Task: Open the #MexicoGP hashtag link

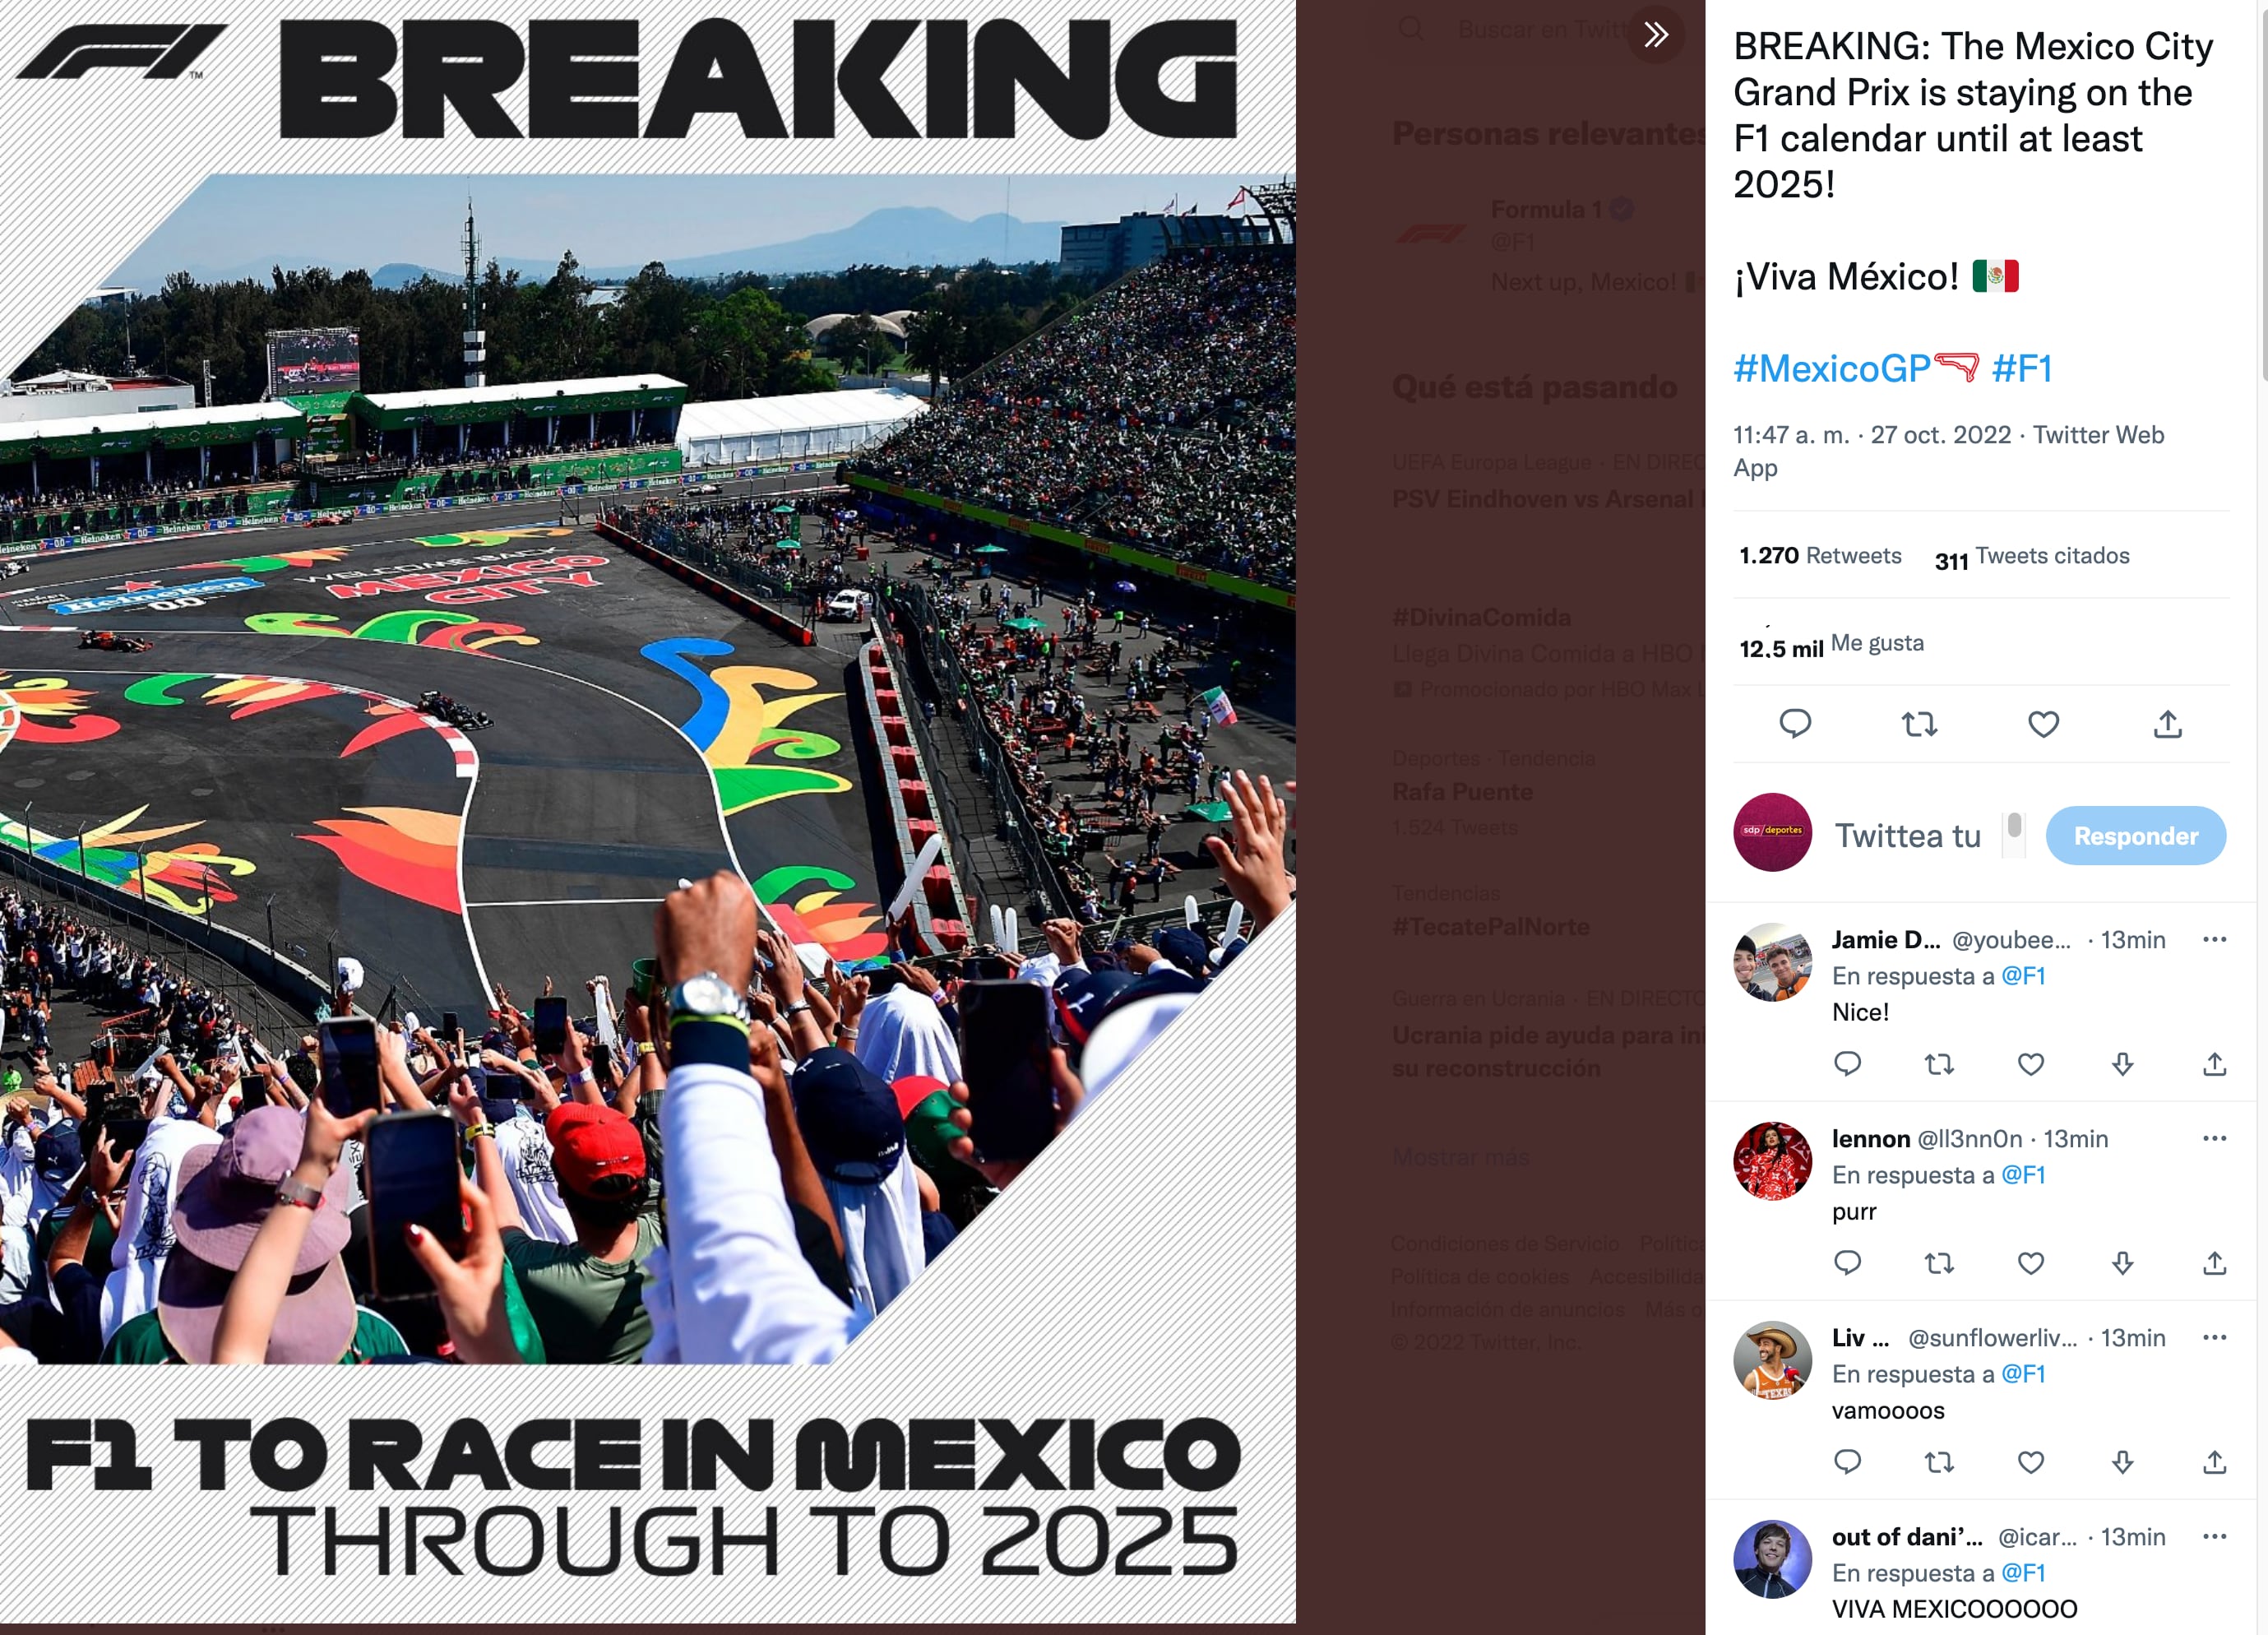Action: pos(1831,369)
